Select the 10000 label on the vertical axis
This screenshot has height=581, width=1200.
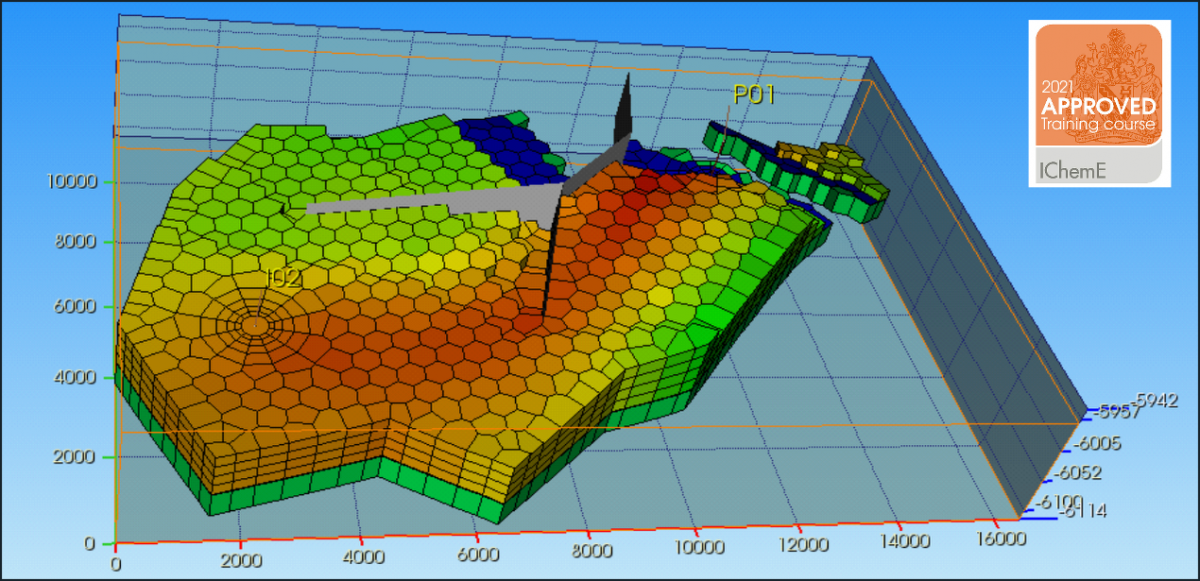click(72, 183)
